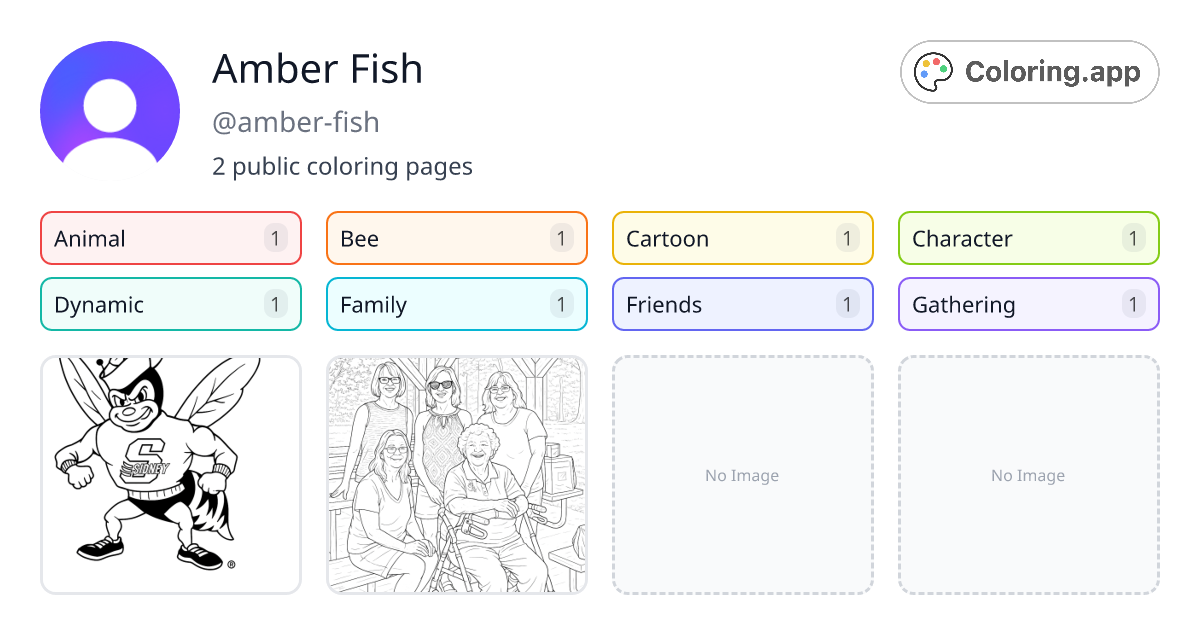This screenshot has width=1200, height=630.
Task: Open the family group coloring page
Action: tap(456, 474)
